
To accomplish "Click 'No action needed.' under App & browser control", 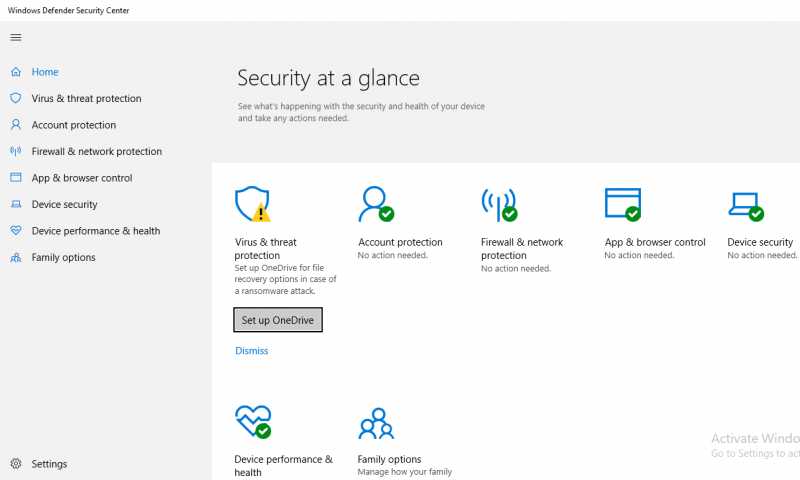I will [639, 255].
